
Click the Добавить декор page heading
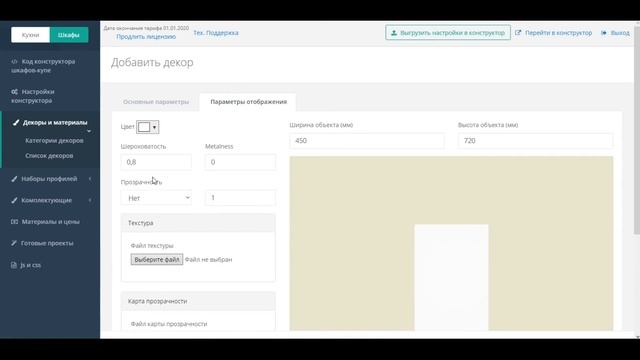(152, 62)
